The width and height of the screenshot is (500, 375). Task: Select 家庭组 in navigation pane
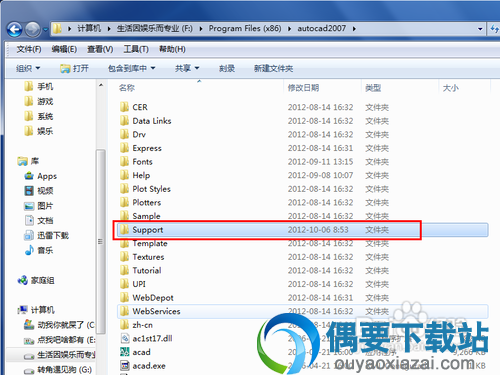click(43, 280)
